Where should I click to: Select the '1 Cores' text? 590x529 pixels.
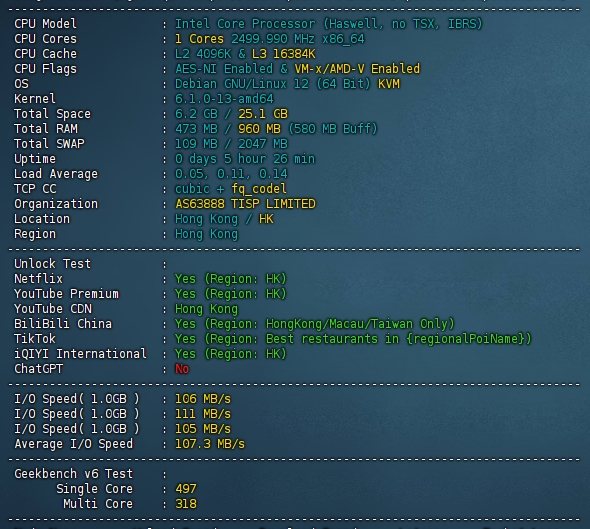pos(199,39)
